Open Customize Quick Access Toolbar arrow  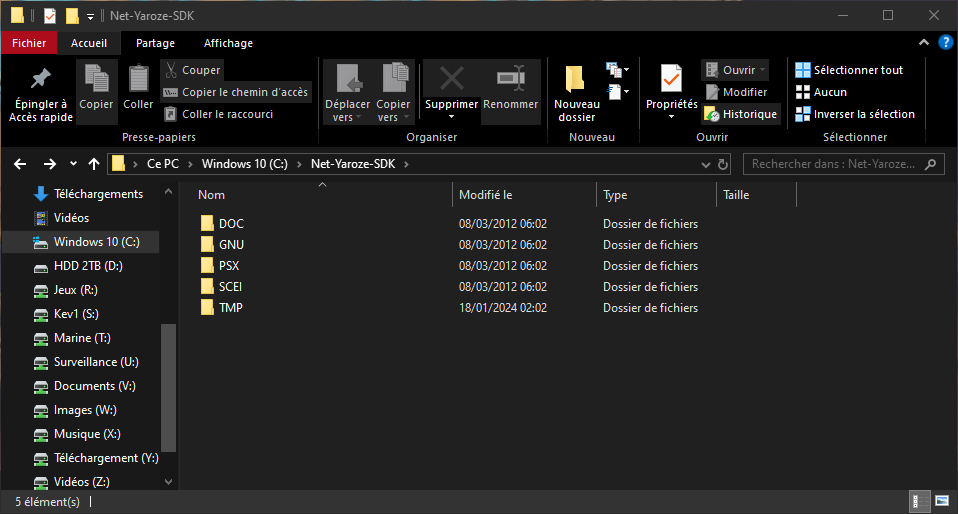click(90, 17)
